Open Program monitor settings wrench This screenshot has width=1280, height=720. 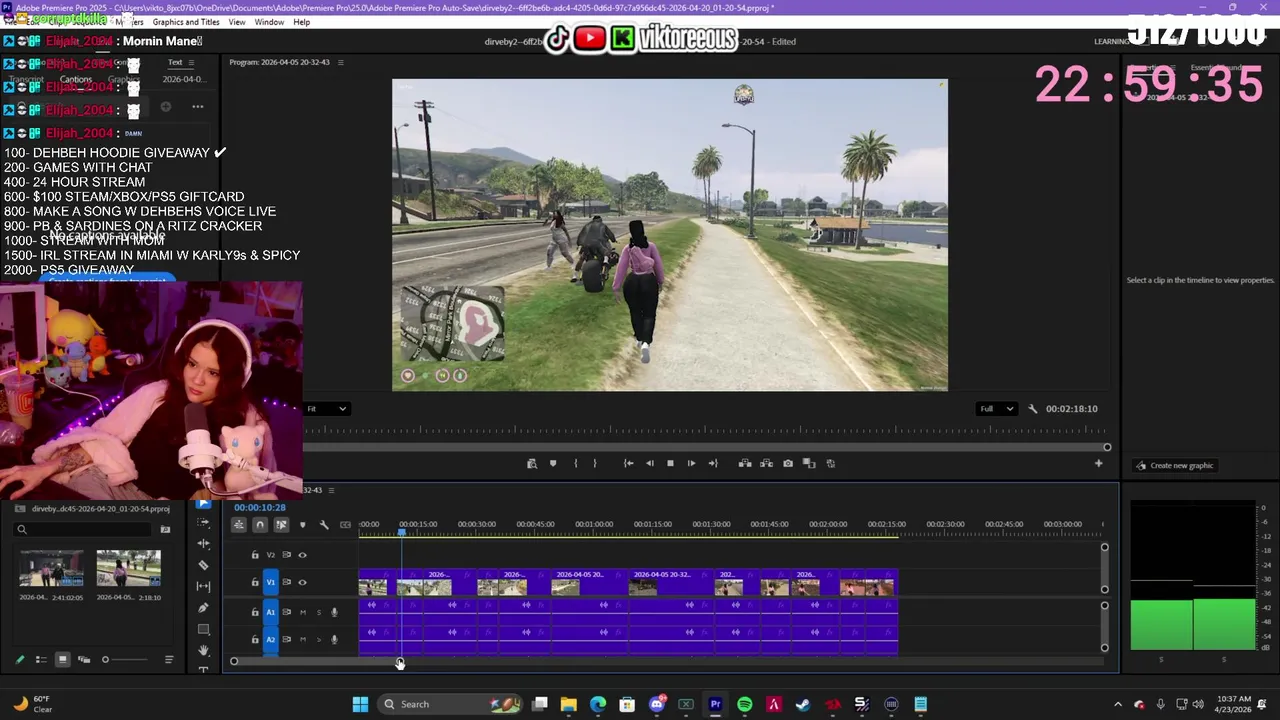(1033, 408)
